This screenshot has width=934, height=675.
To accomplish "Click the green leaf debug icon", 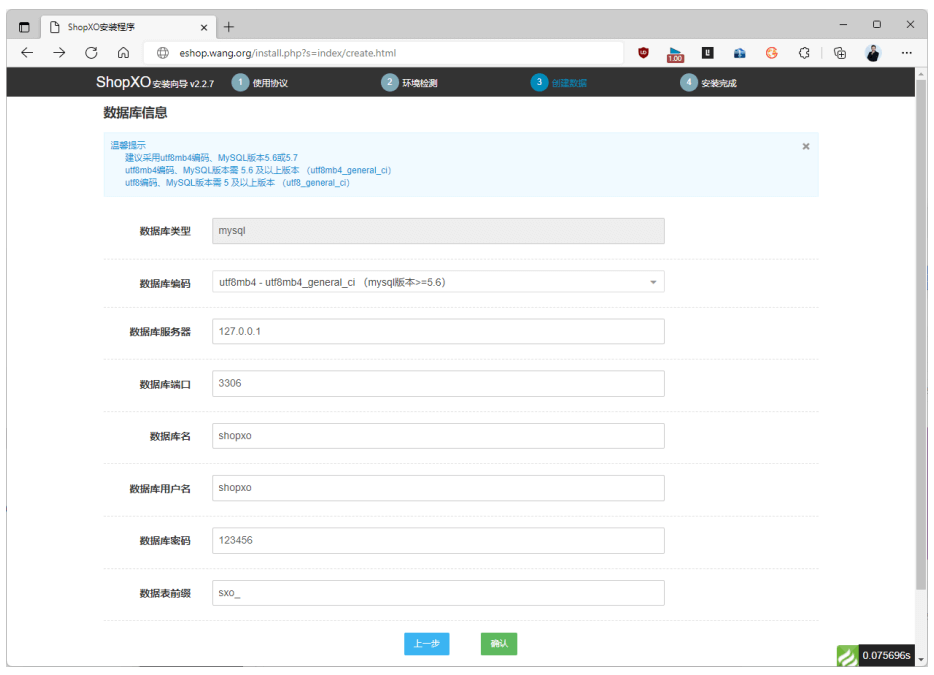I will (847, 656).
